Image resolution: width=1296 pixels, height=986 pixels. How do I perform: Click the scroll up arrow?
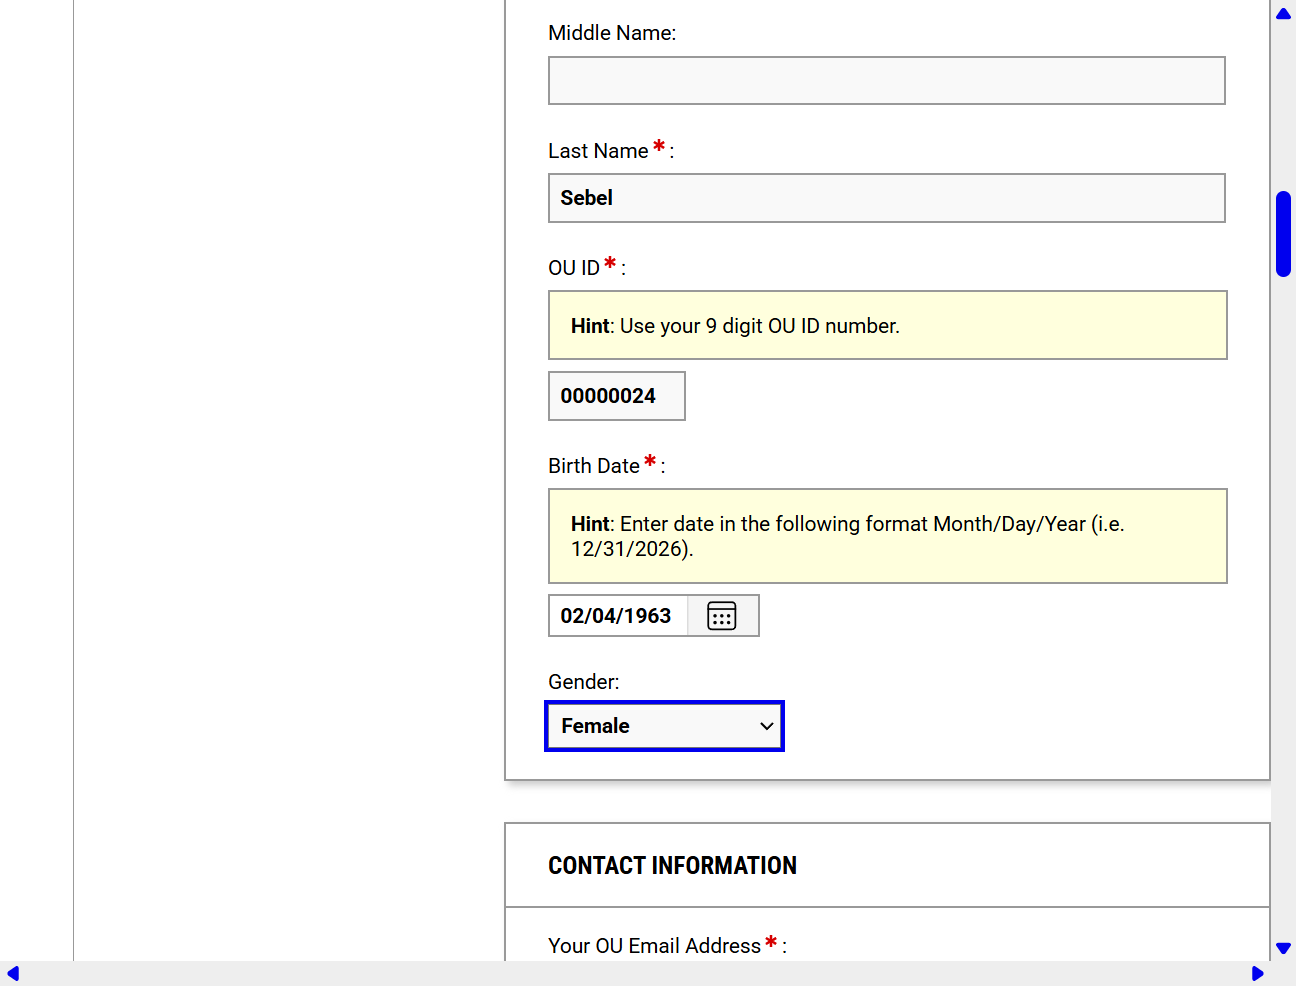(x=1283, y=13)
